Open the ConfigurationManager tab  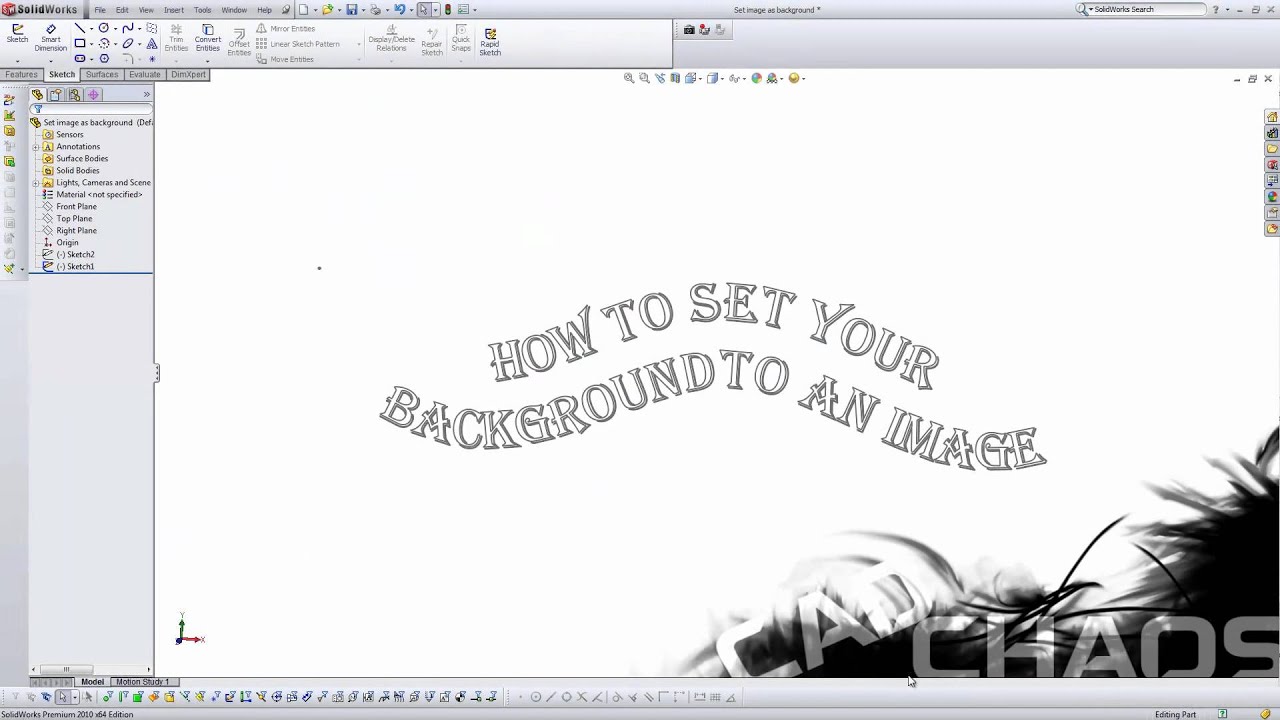click(x=75, y=95)
